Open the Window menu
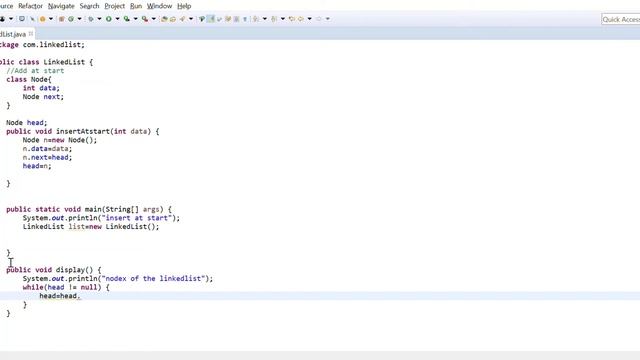 coord(159,6)
